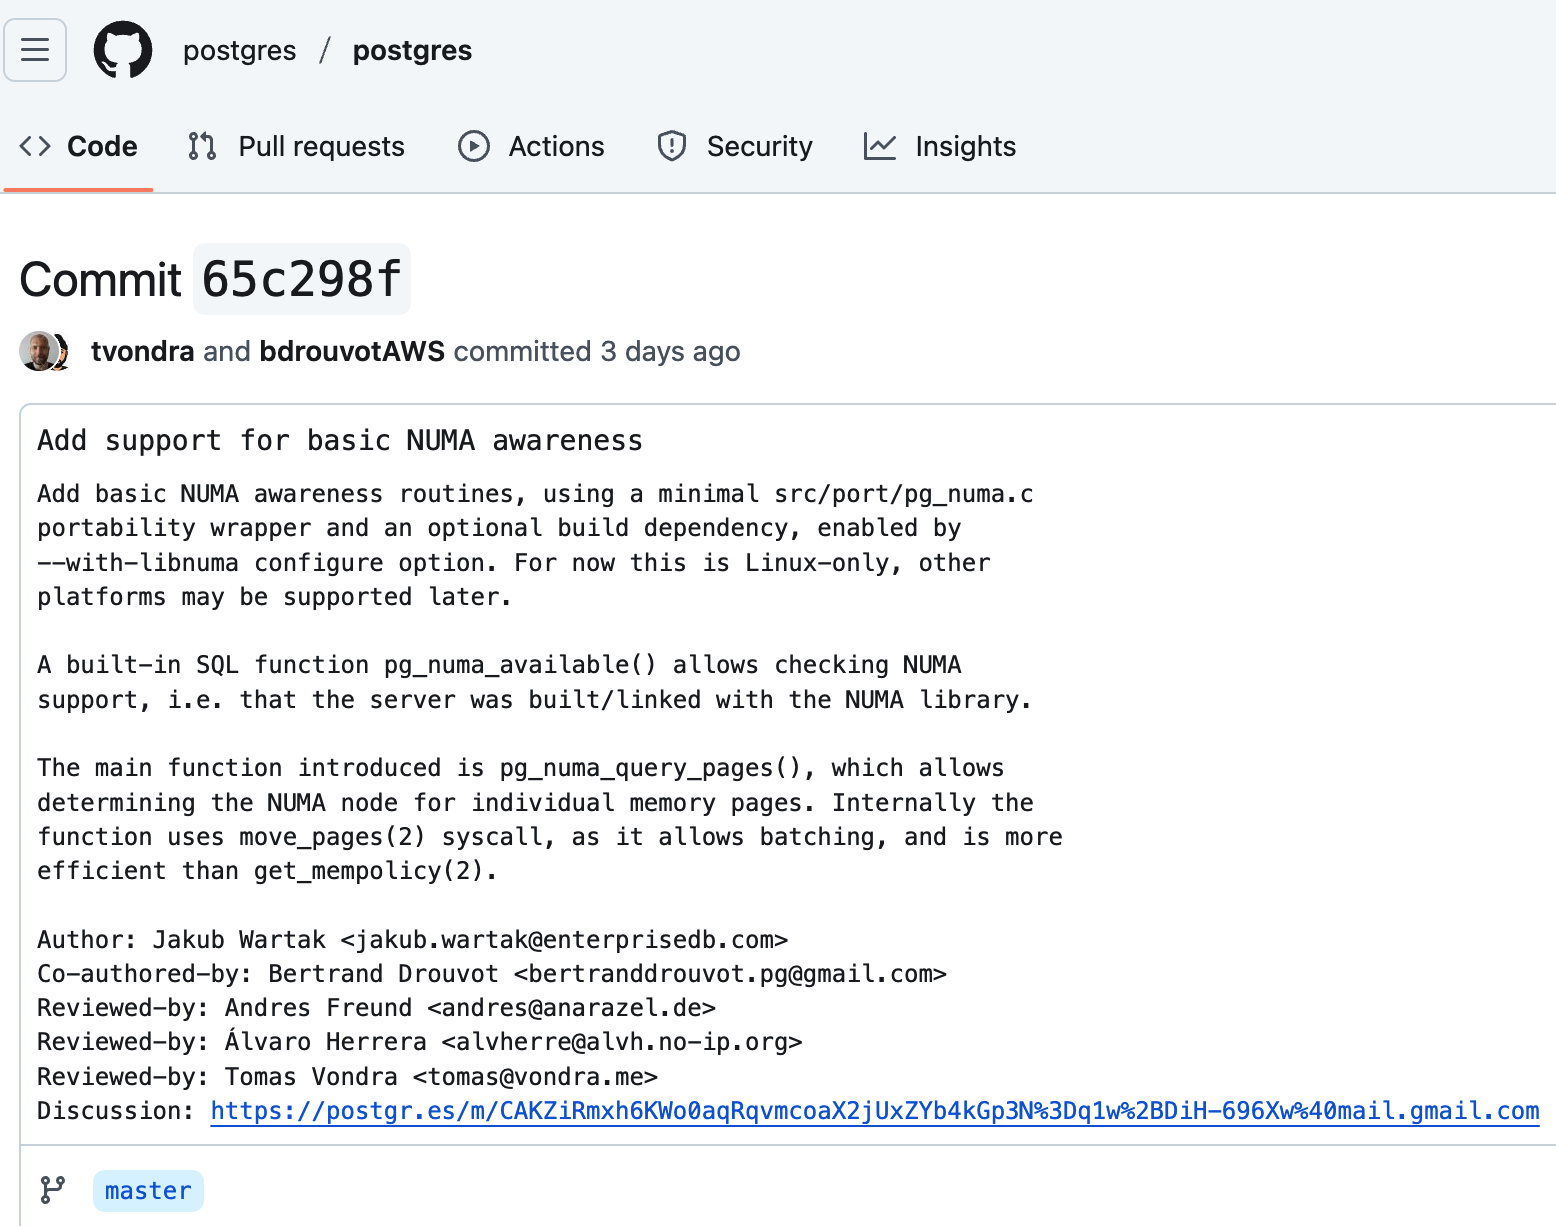Open the hamburger navigation menu

pyautogui.click(x=34, y=49)
